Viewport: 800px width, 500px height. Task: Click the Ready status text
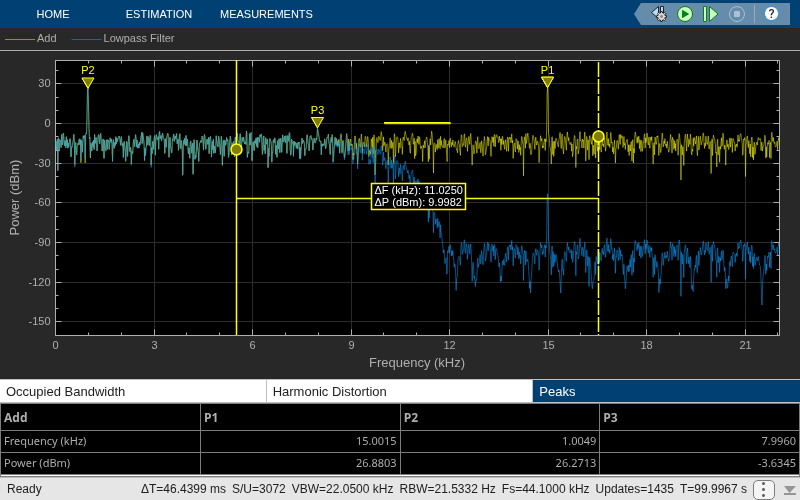click(x=24, y=489)
